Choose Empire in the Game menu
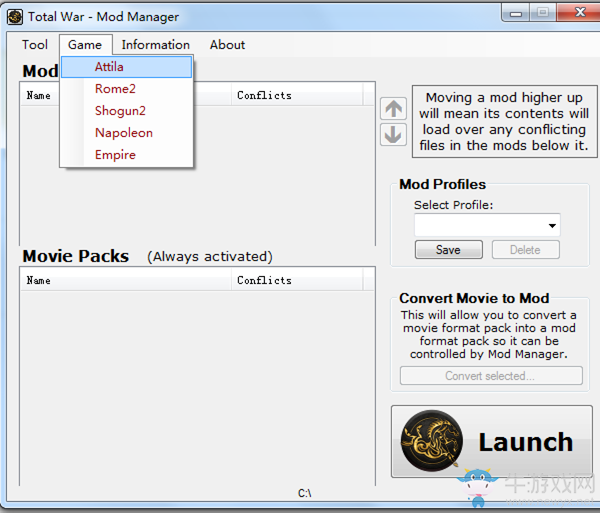Screen dimensions: 600x513 [126, 155]
